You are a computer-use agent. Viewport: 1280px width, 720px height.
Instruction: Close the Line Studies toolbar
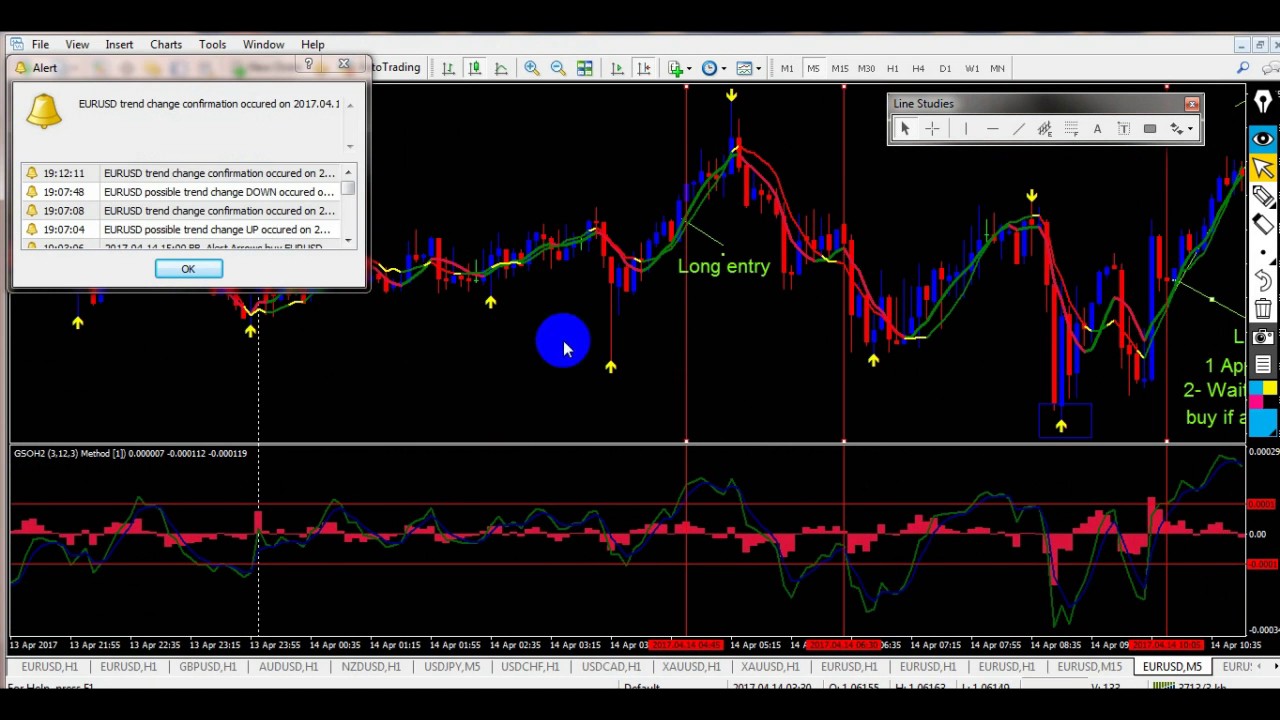coord(1192,104)
